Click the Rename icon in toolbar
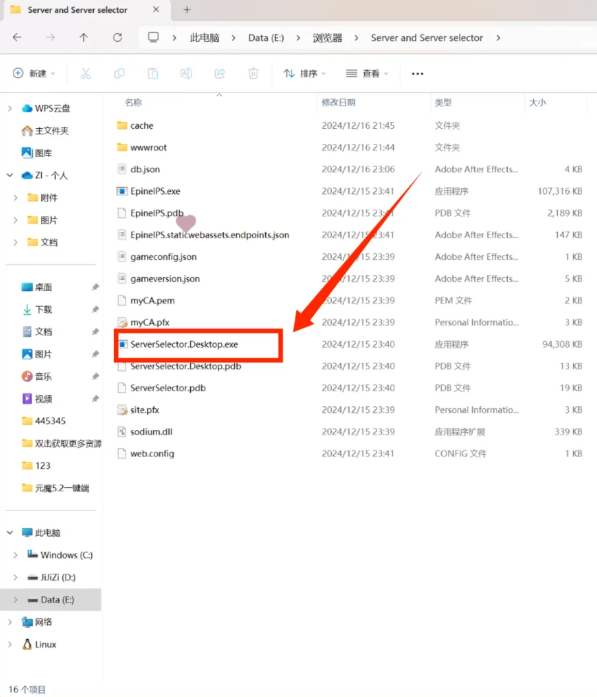The width and height of the screenshot is (597, 697). [186, 73]
